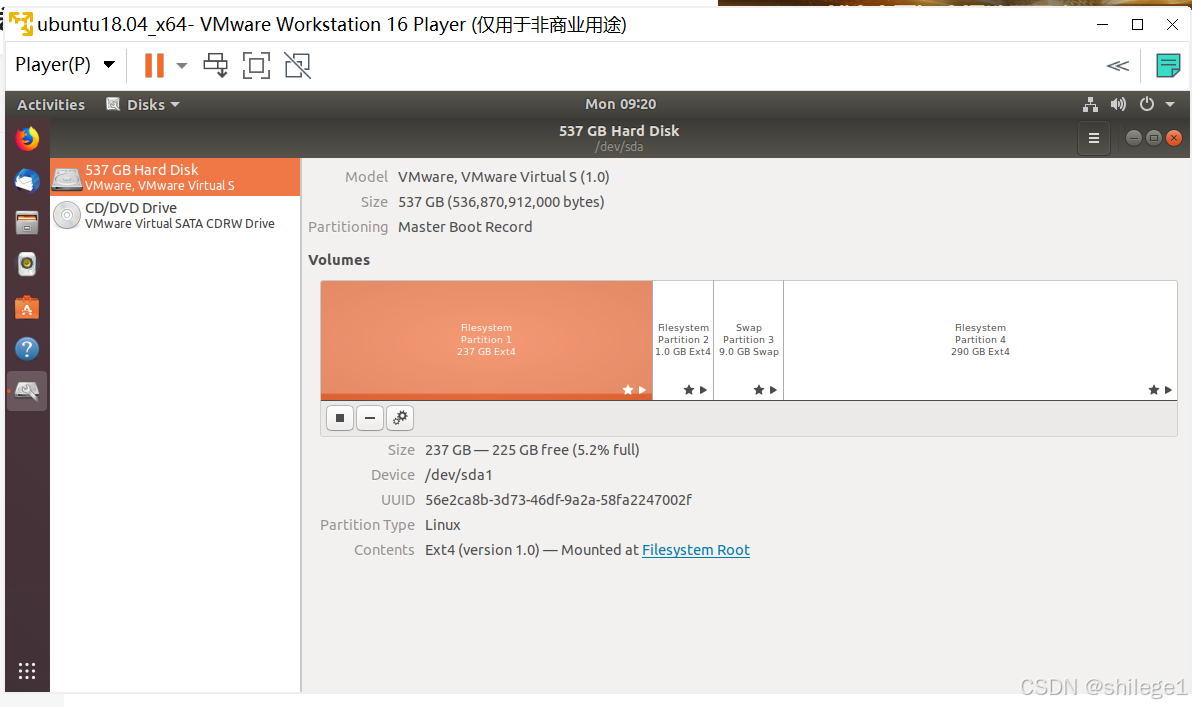The width and height of the screenshot is (1192, 707).
Task: Select Swap Partition 3 9.0 GB volume
Action: point(749,340)
